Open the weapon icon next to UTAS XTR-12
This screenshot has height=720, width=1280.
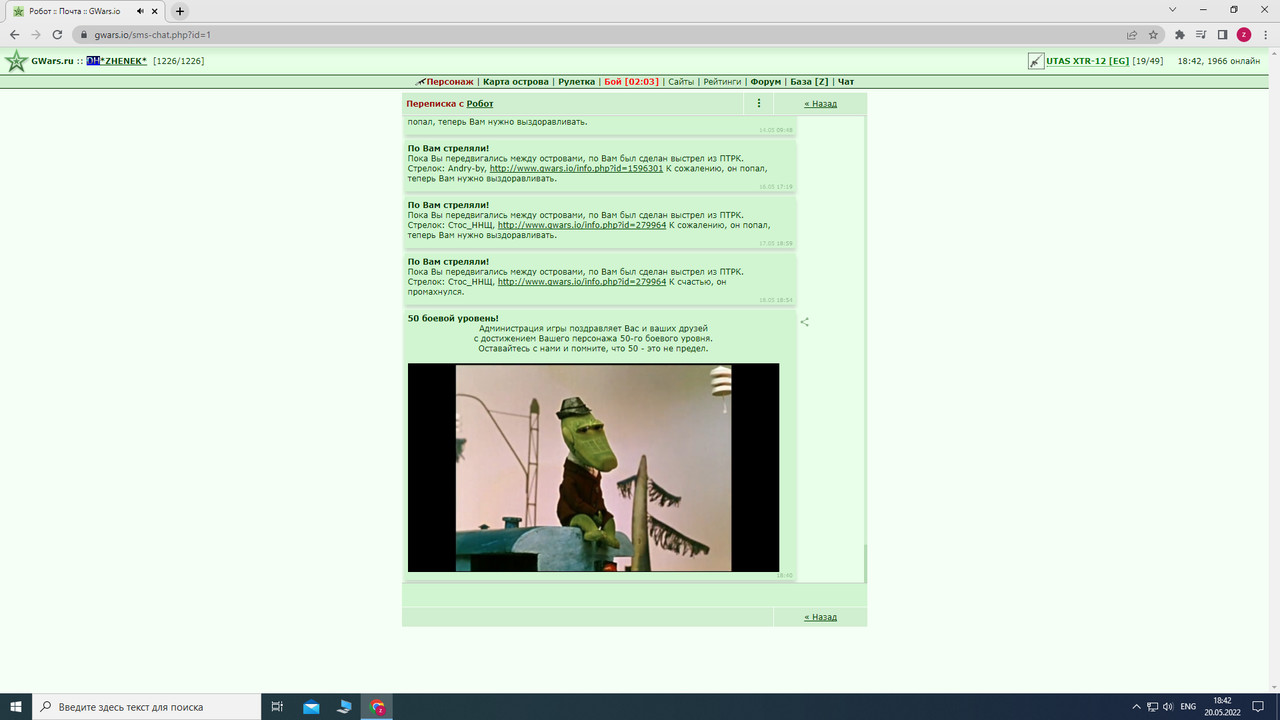tap(1036, 61)
